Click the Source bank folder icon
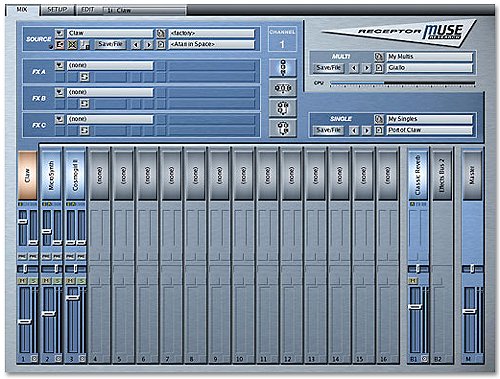This screenshot has height=379, width=500. click(x=161, y=33)
